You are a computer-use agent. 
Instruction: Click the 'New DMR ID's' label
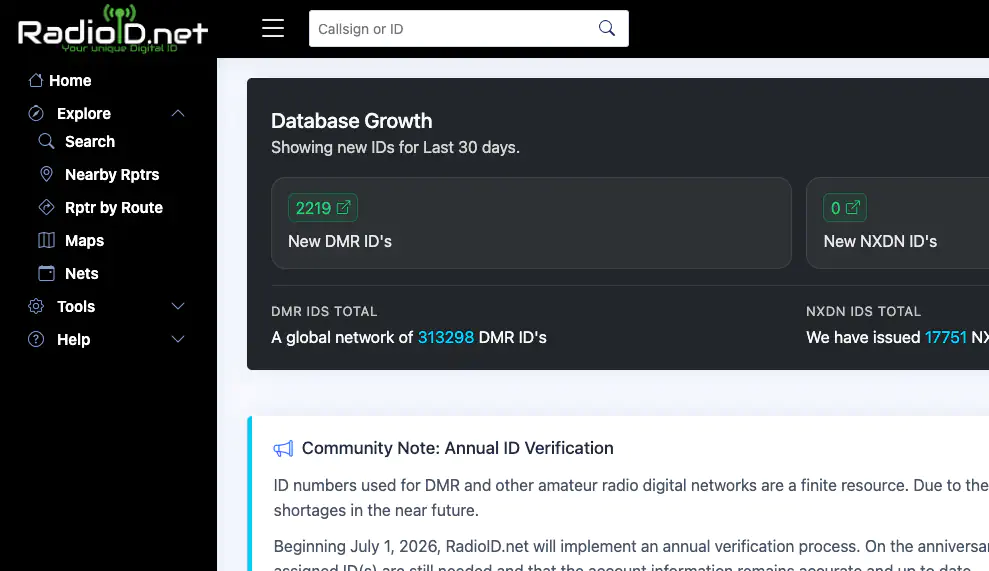click(340, 242)
